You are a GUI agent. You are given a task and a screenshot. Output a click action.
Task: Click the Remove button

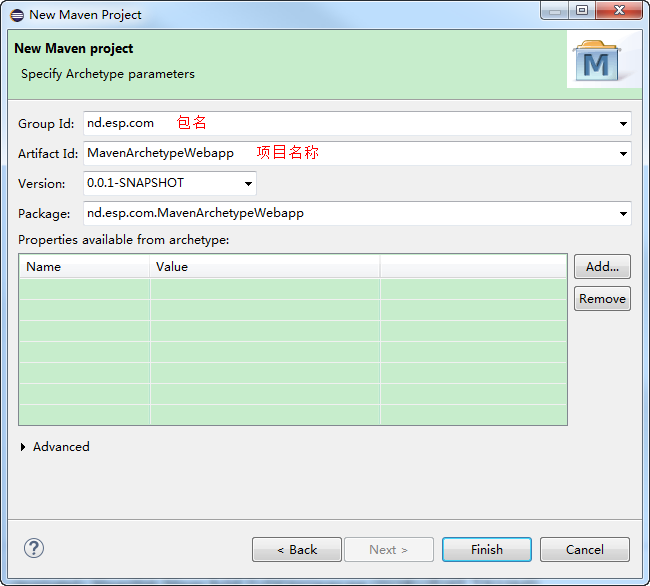pyautogui.click(x=602, y=298)
